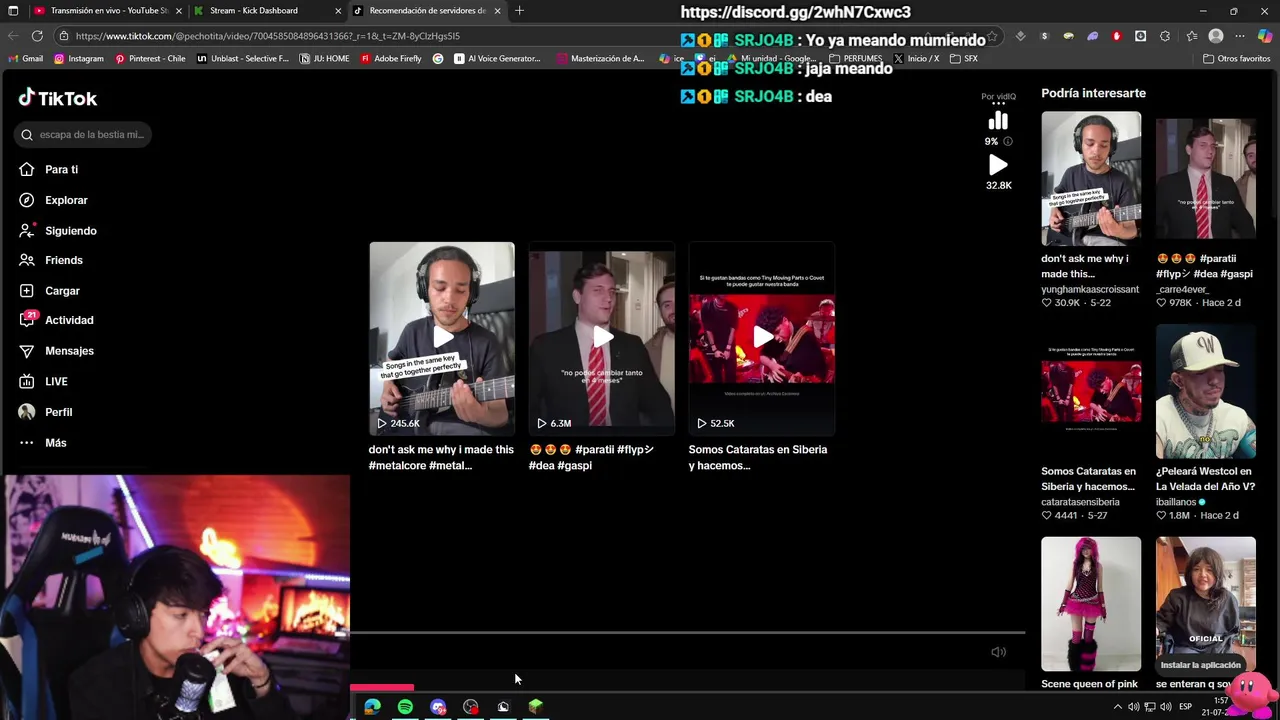
Task: Click the vidIQ bar chart stats icon
Action: [998, 121]
